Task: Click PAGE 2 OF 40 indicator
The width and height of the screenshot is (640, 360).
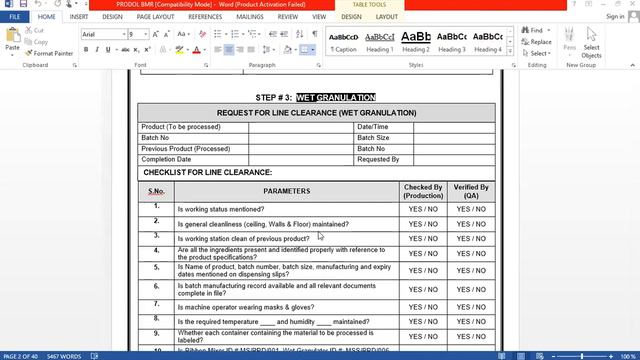Action: pyautogui.click(x=20, y=356)
